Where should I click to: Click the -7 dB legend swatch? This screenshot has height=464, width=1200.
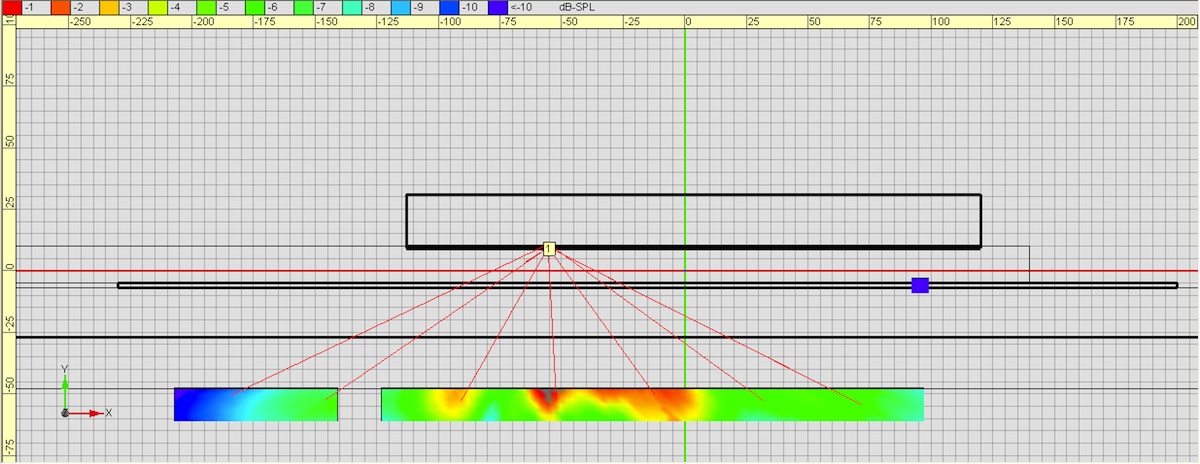303,6
